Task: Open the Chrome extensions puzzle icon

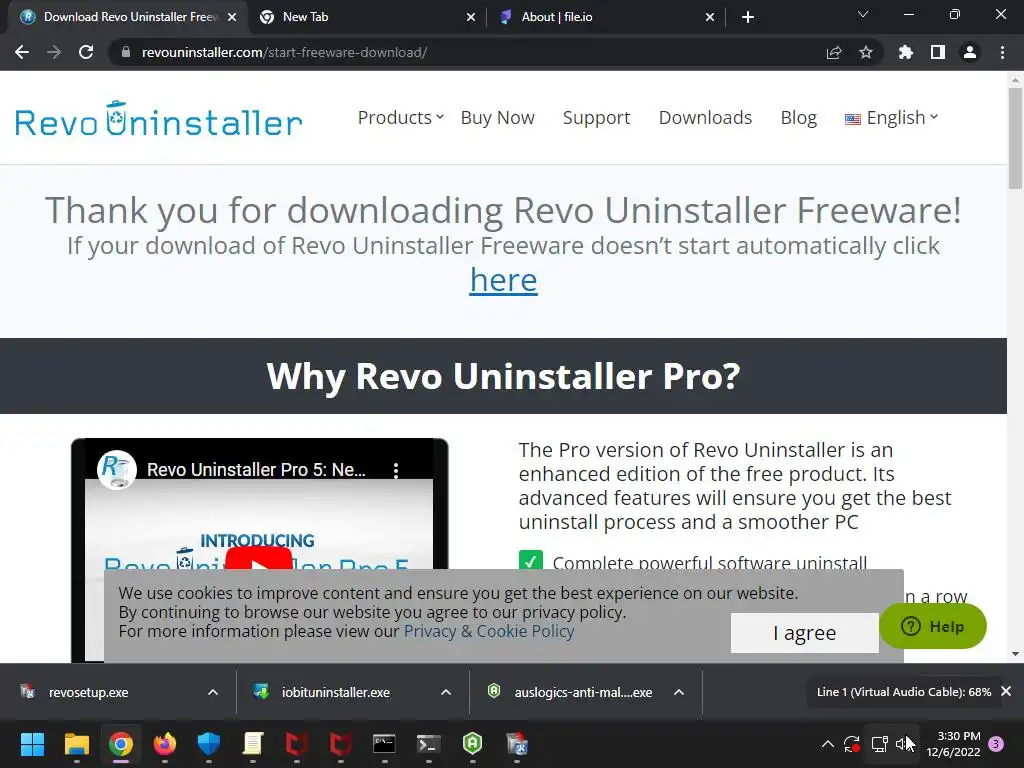Action: 906,52
